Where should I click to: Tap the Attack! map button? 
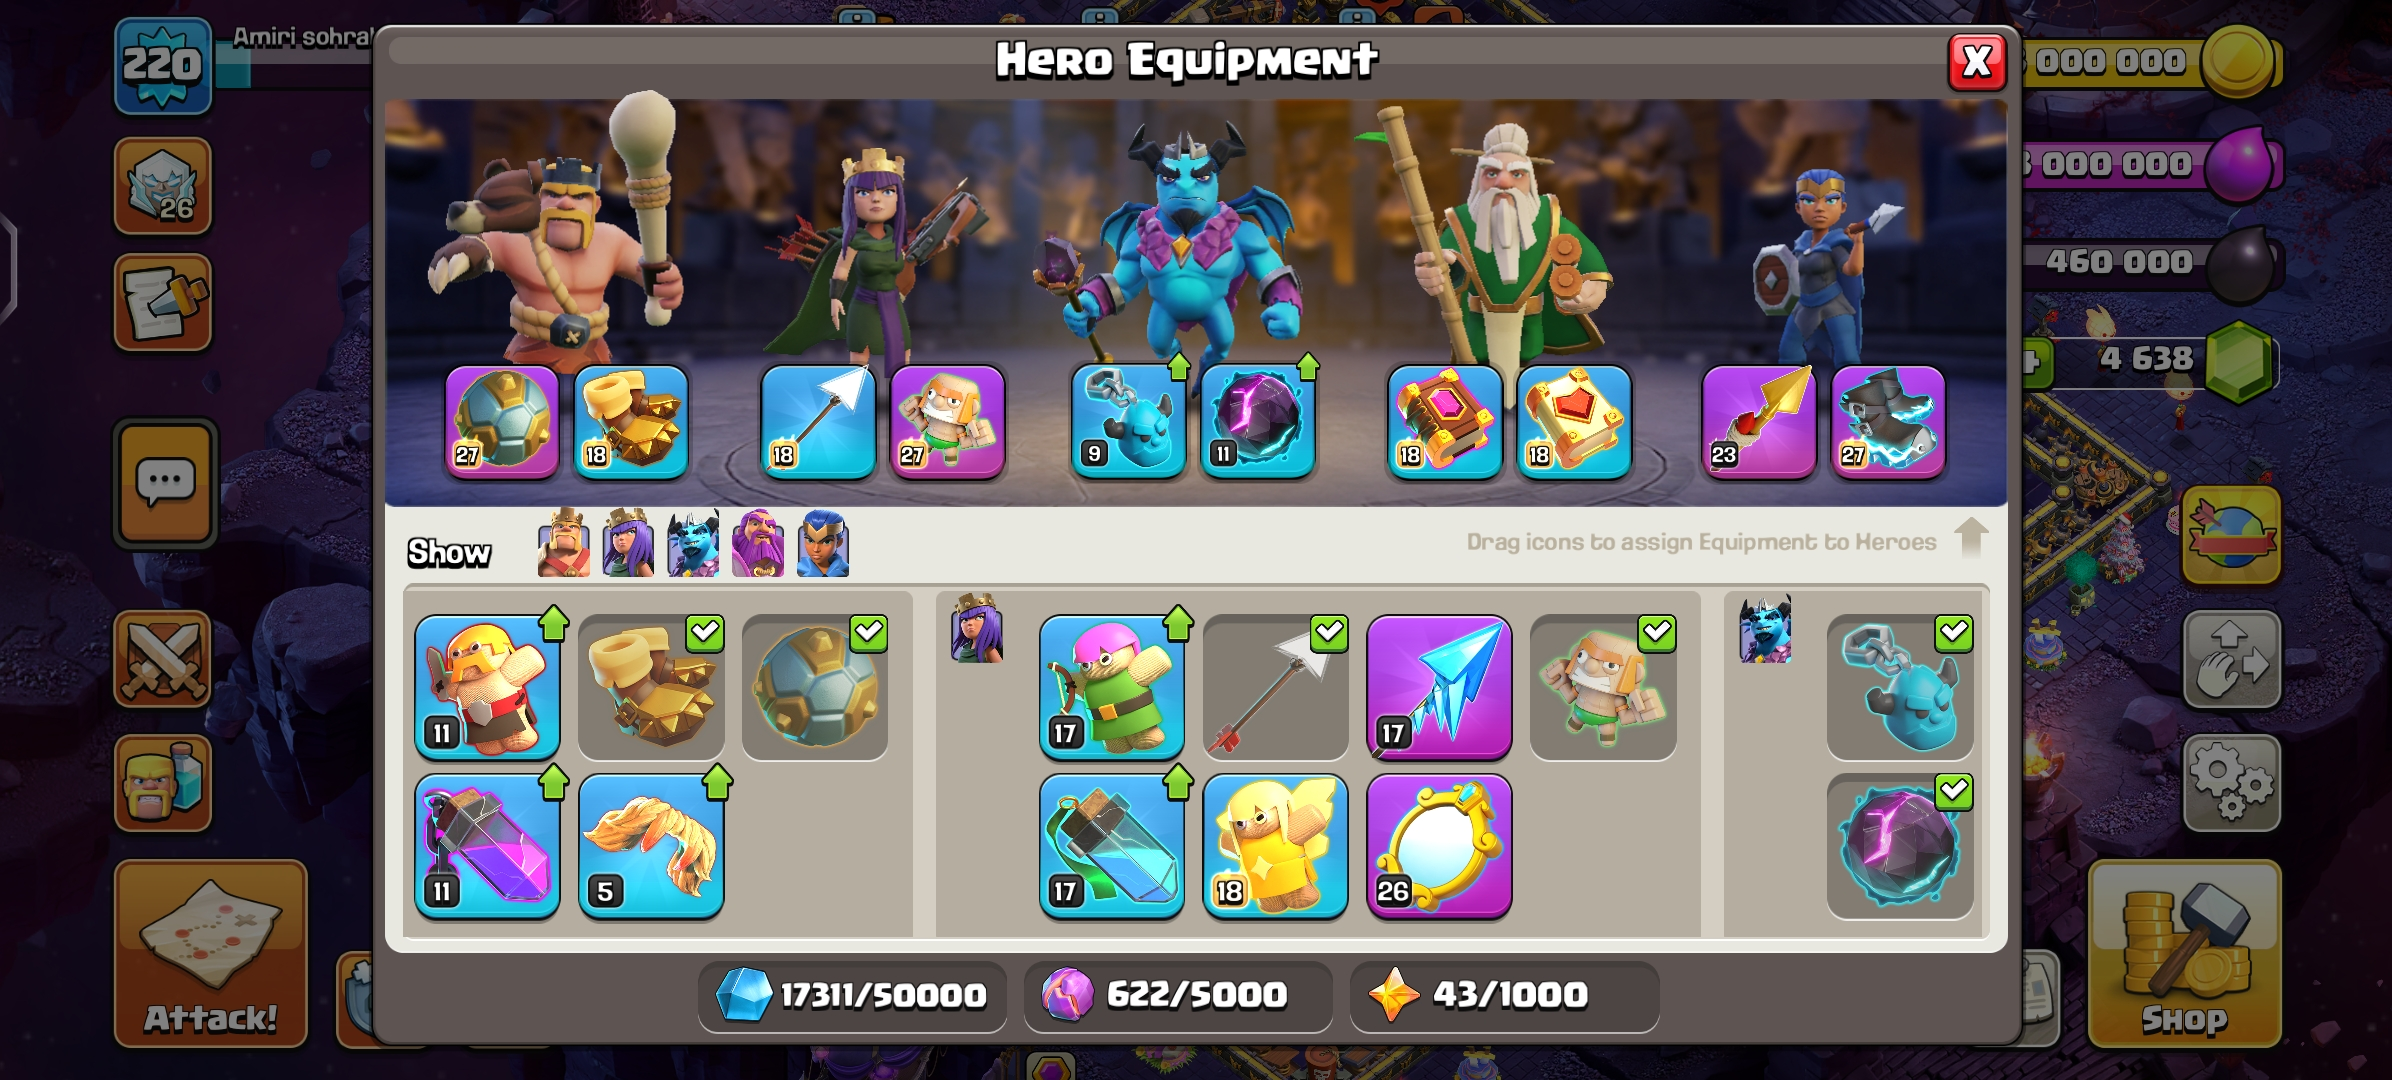pyautogui.click(x=210, y=953)
